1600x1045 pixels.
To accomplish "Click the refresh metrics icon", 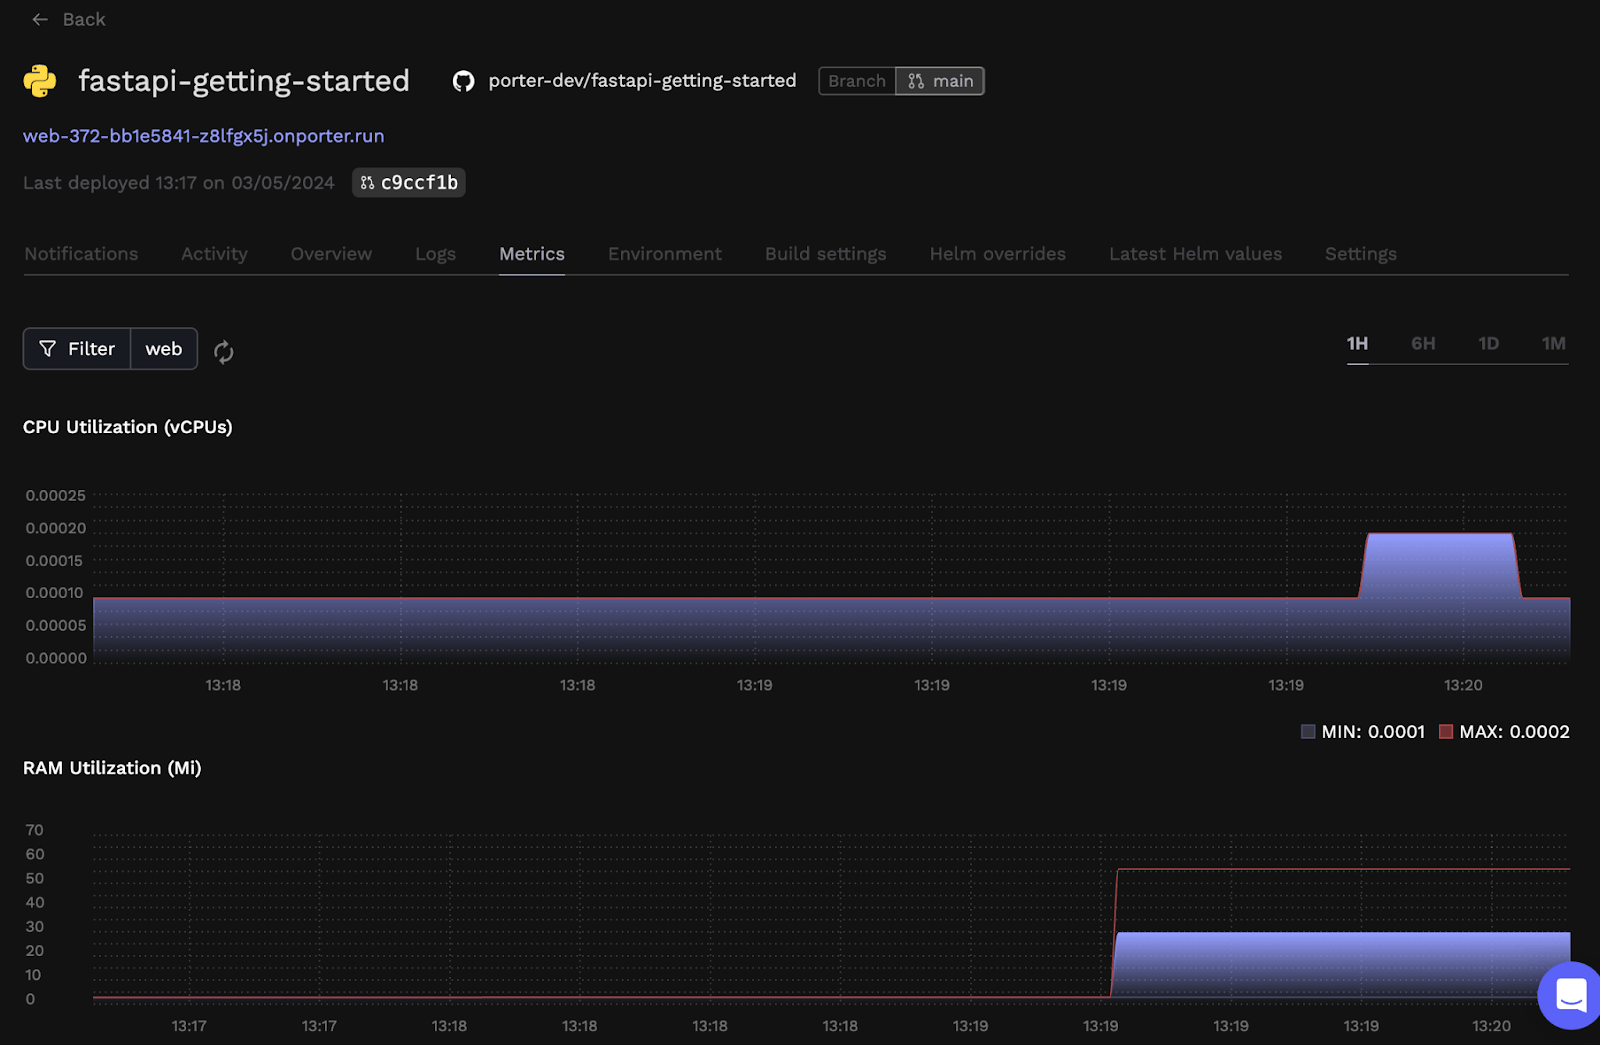I will 224,351.
